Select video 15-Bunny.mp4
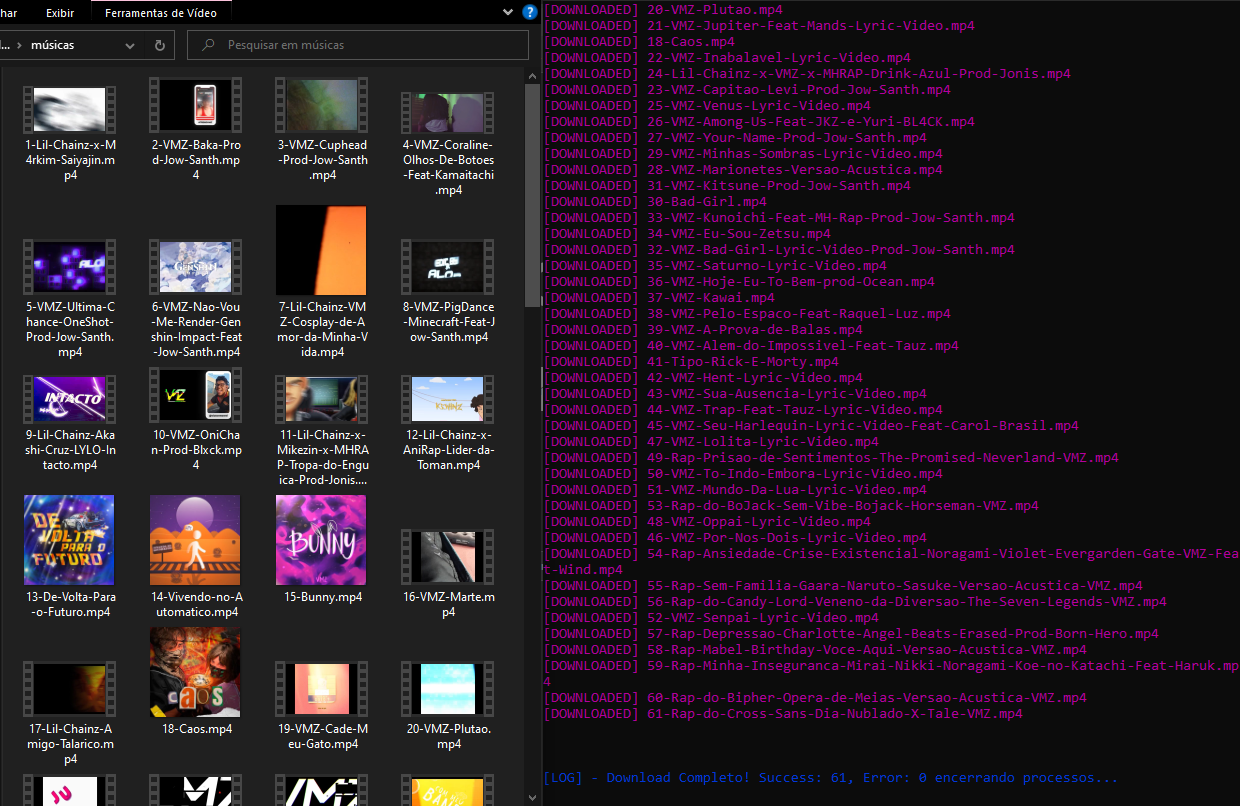The width and height of the screenshot is (1240, 806). pos(321,550)
